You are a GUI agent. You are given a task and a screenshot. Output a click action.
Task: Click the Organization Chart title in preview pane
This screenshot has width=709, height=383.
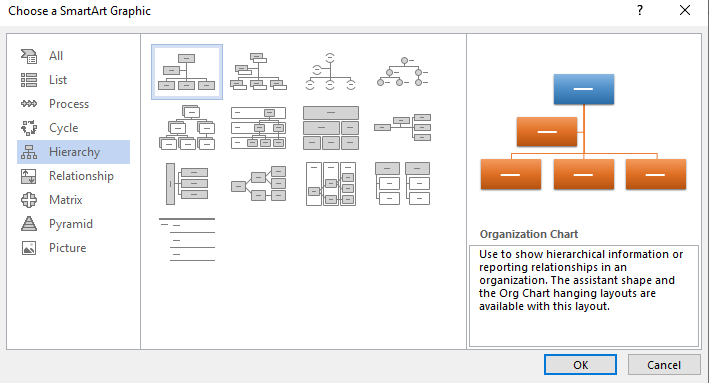tap(529, 234)
